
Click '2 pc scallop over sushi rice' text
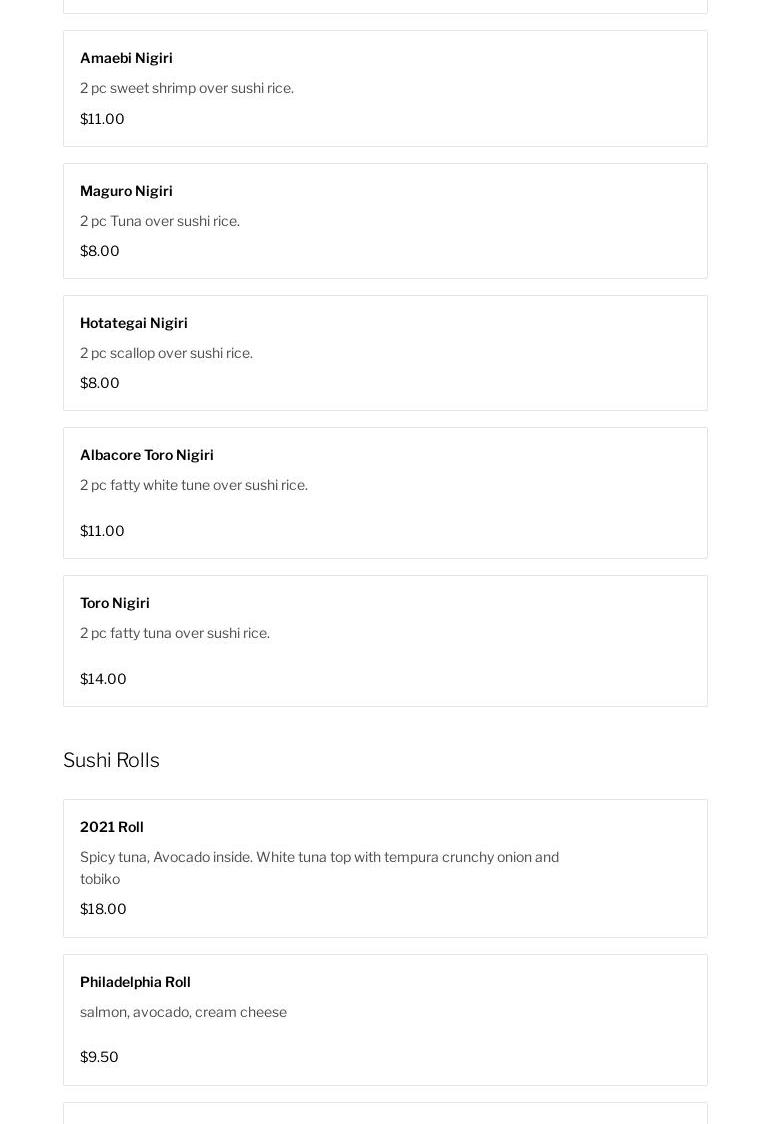pos(166,353)
